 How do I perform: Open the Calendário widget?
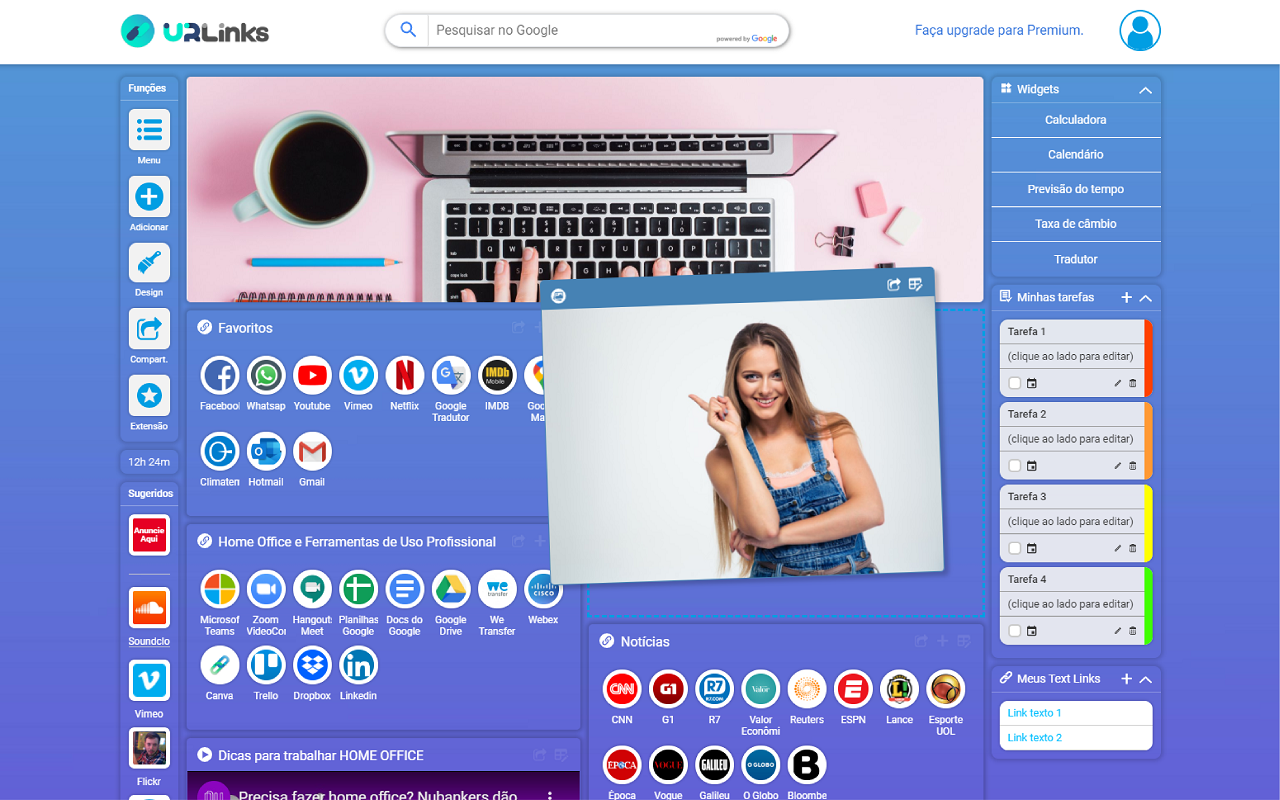tap(1076, 155)
